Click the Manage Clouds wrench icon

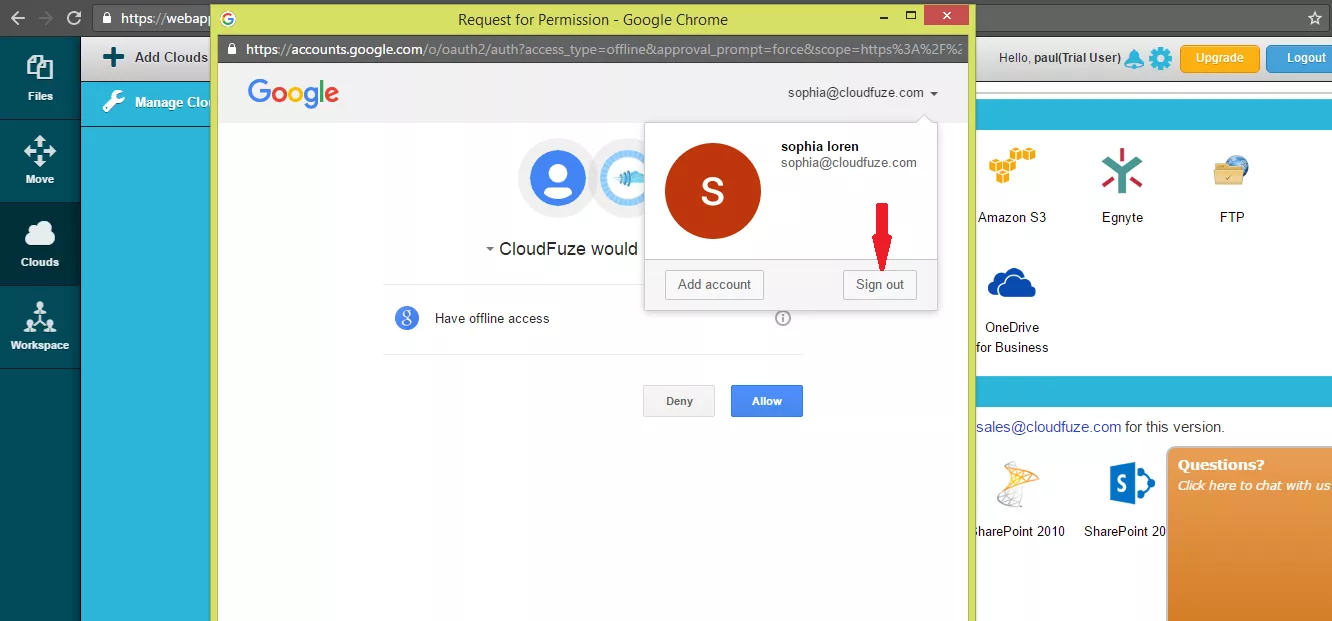[114, 101]
